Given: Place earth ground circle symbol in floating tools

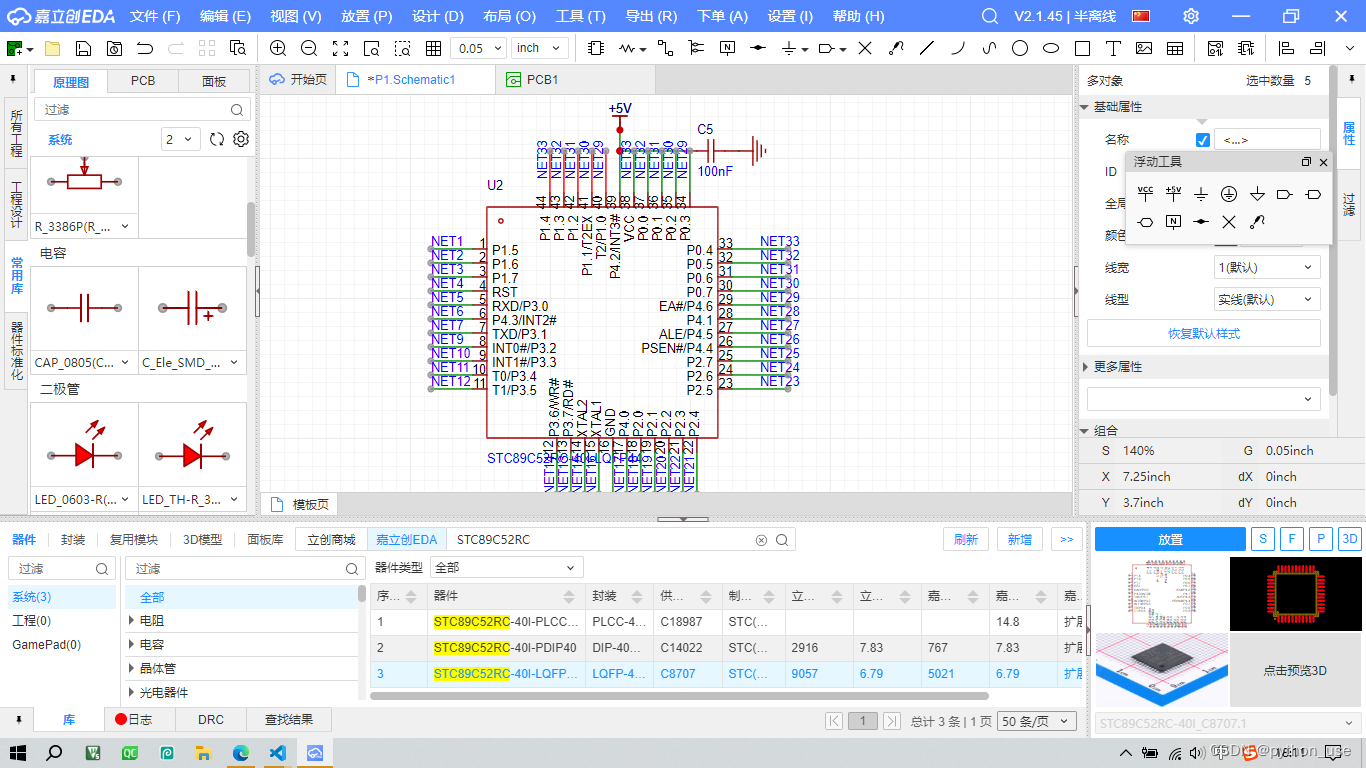Looking at the screenshot, I should click(1229, 194).
